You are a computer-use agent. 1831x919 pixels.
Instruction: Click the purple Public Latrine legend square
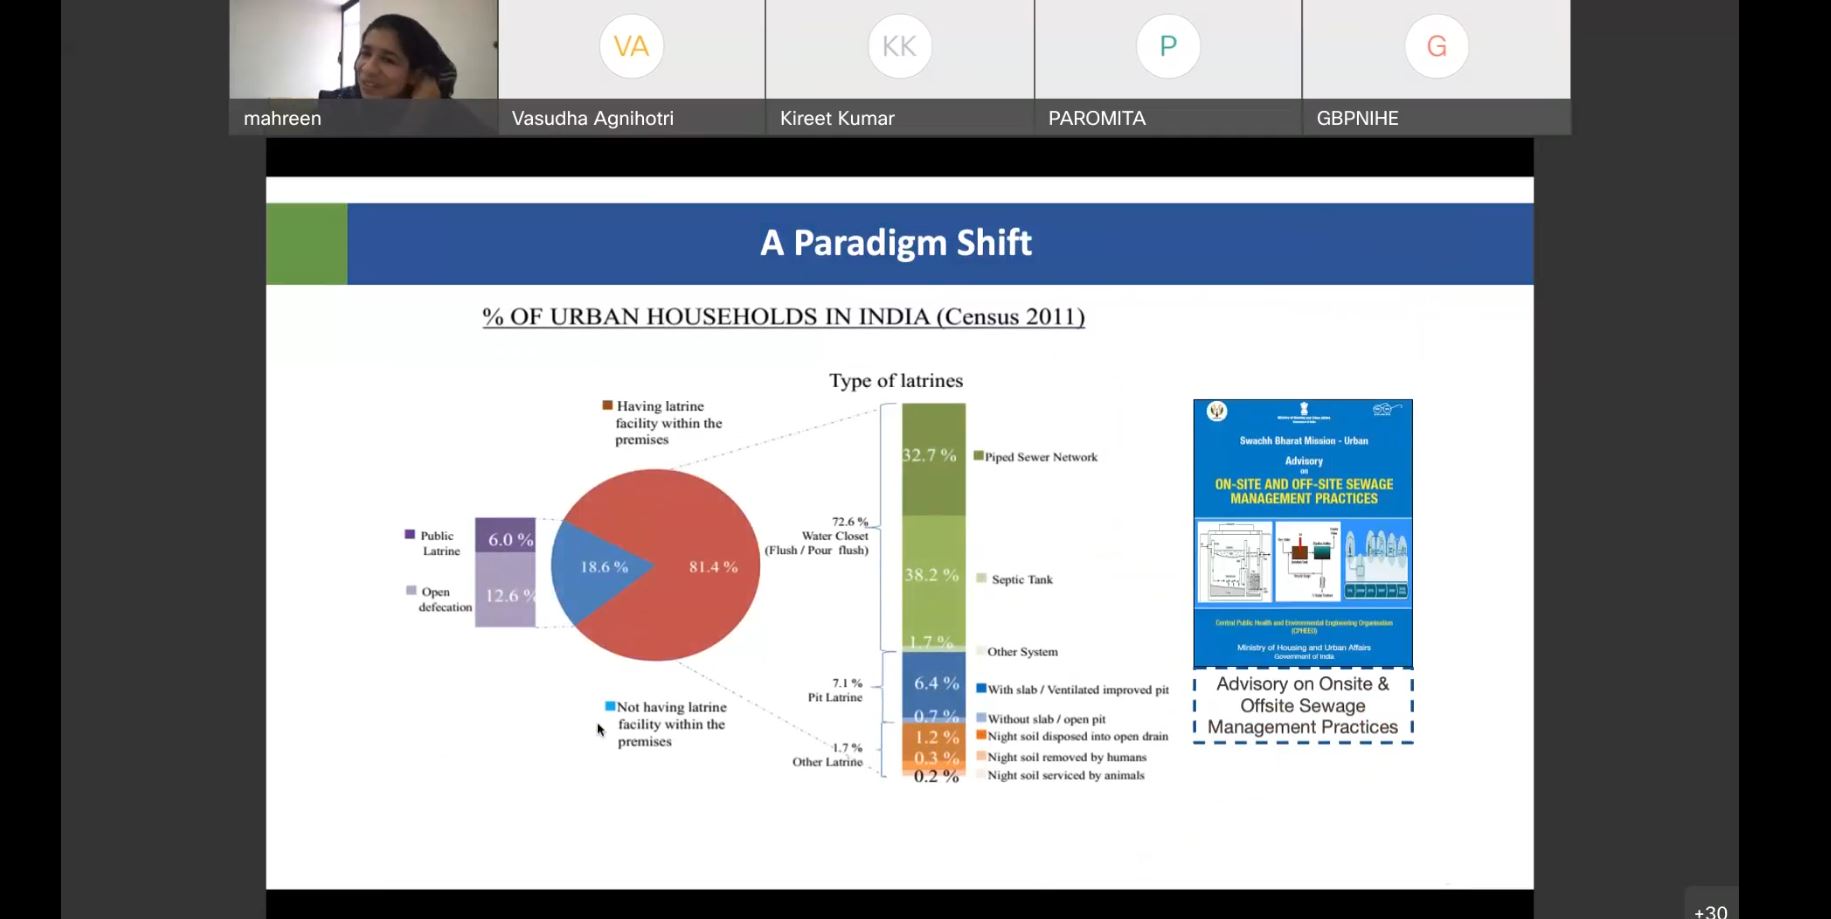coord(410,535)
